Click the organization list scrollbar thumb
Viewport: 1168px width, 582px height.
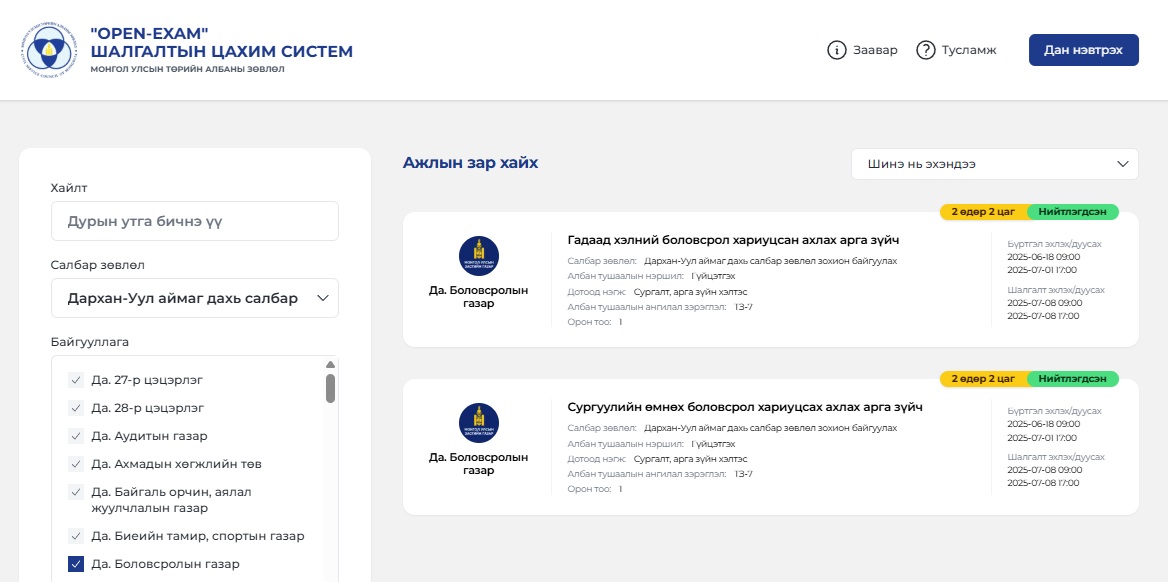point(330,388)
